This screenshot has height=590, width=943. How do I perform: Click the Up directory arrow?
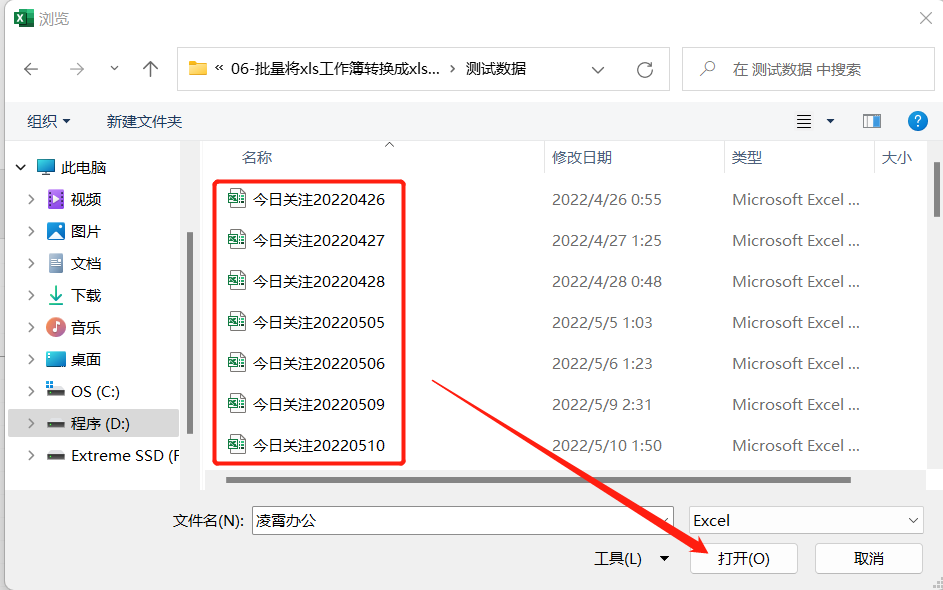pos(150,69)
